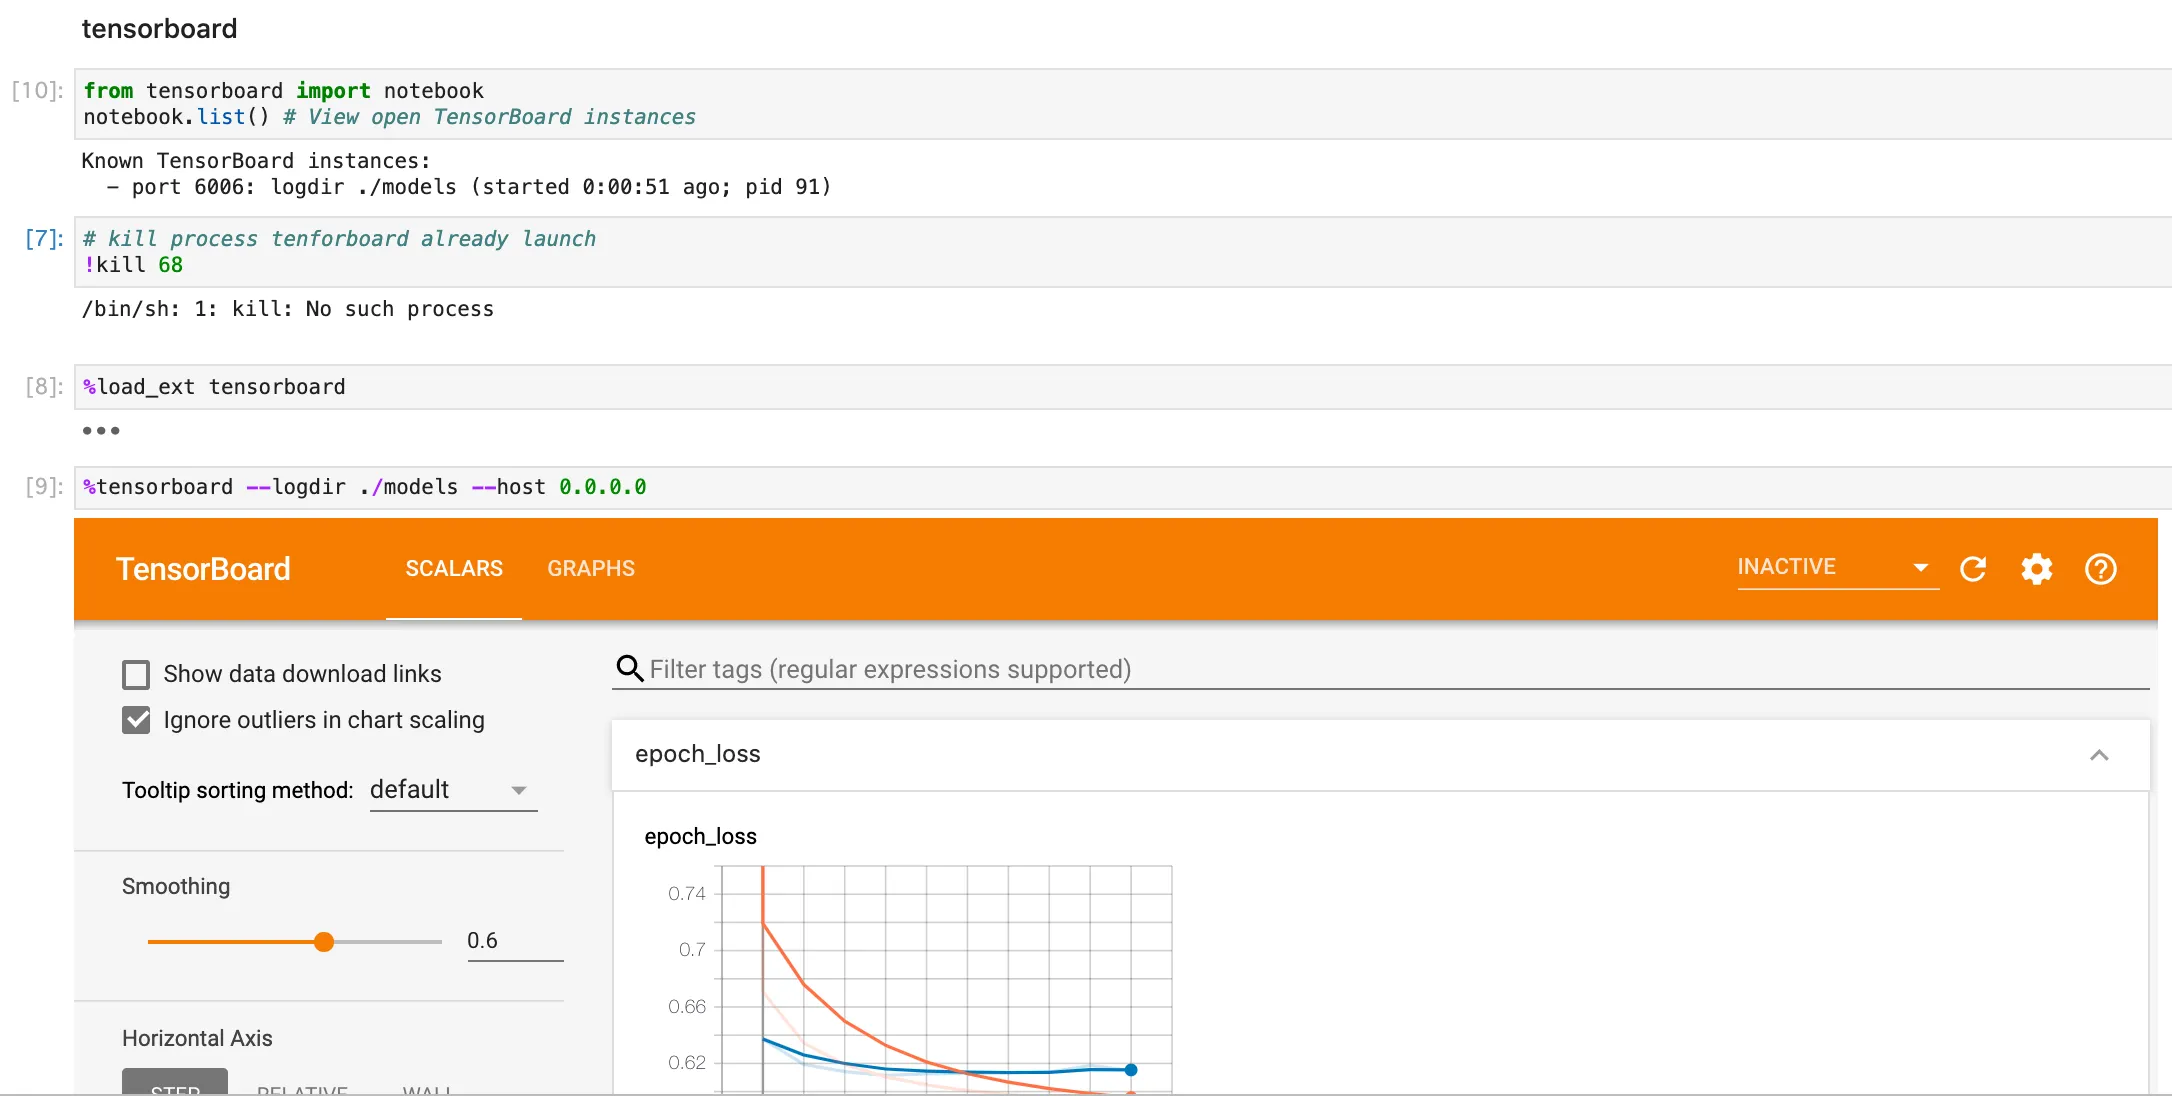Screen dimensions: 2172x1096
Task: Switch to the SCALARS tab
Action: pyautogui.click(x=454, y=568)
